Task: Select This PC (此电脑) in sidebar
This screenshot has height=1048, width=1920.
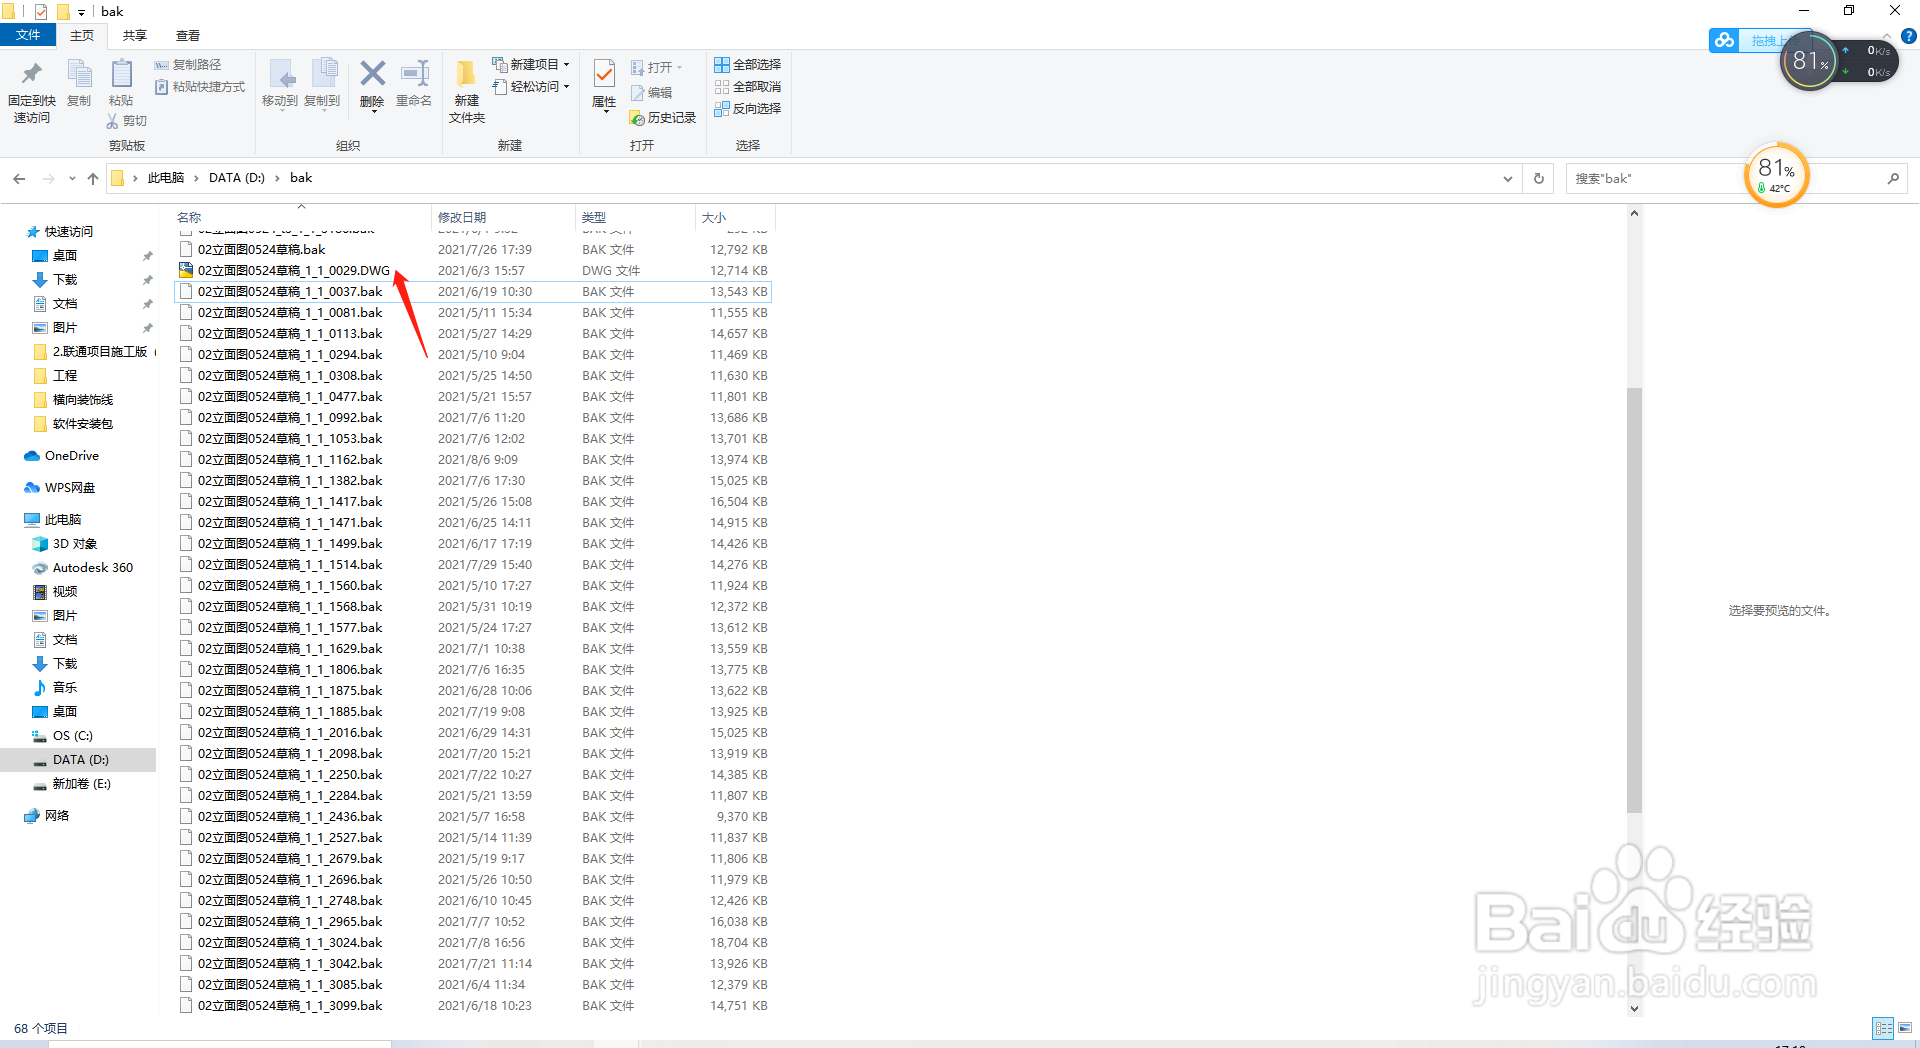Action: point(63,520)
